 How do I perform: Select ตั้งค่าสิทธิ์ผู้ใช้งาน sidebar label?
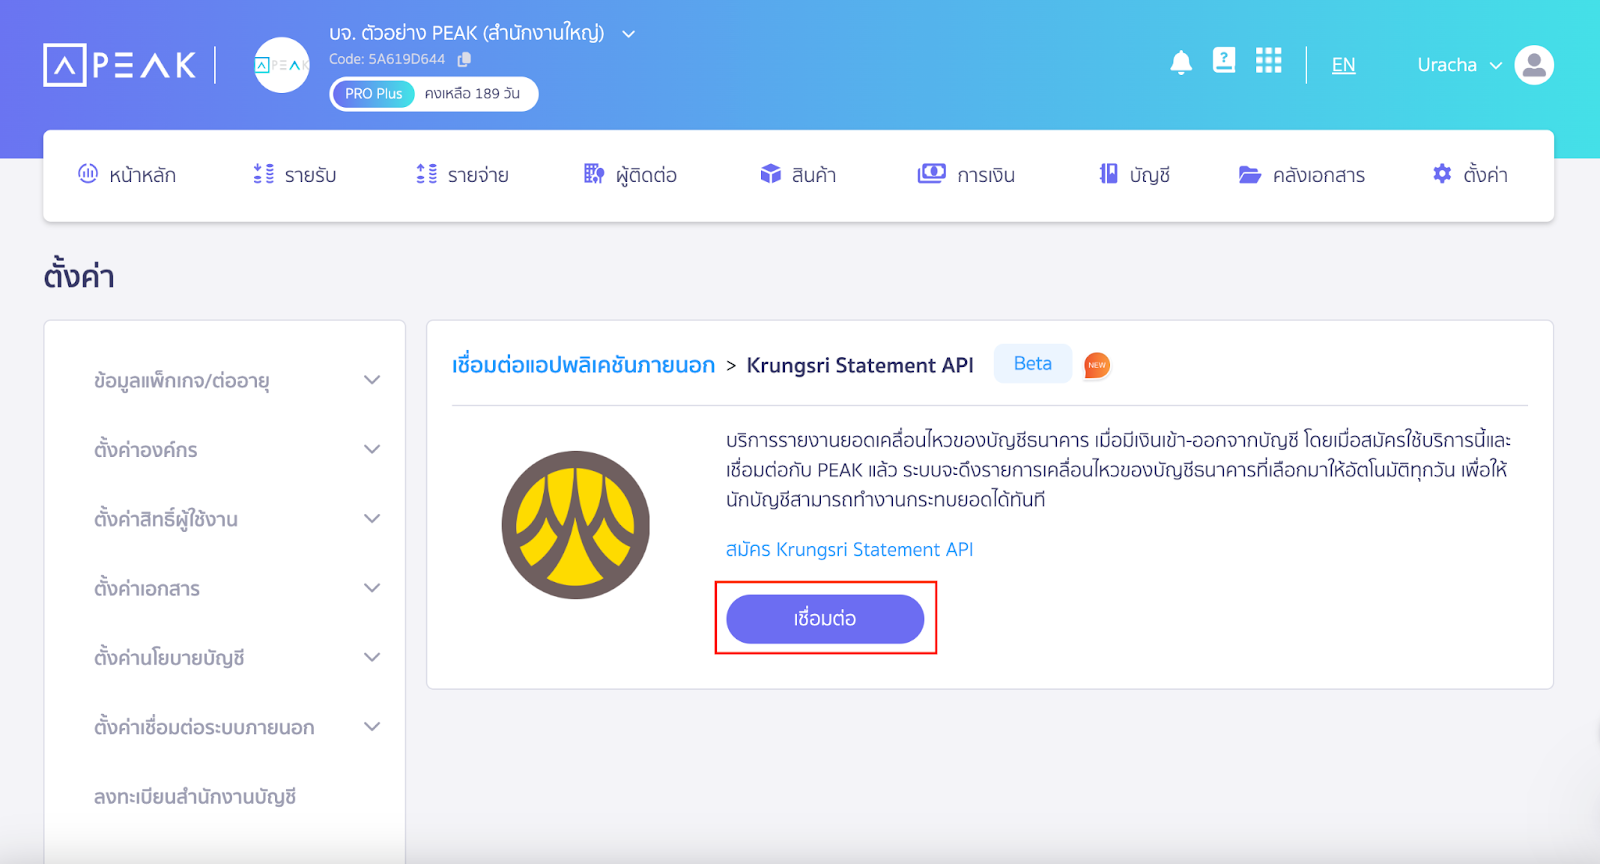(x=166, y=519)
